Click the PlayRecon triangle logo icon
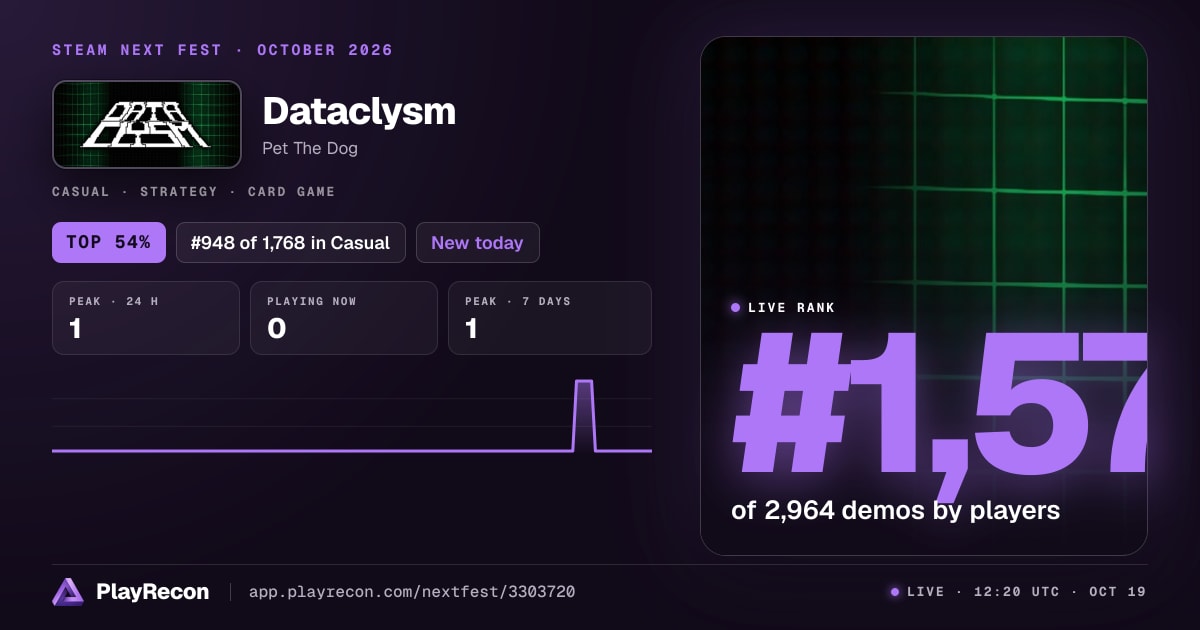The height and width of the screenshot is (630, 1200). [x=68, y=592]
